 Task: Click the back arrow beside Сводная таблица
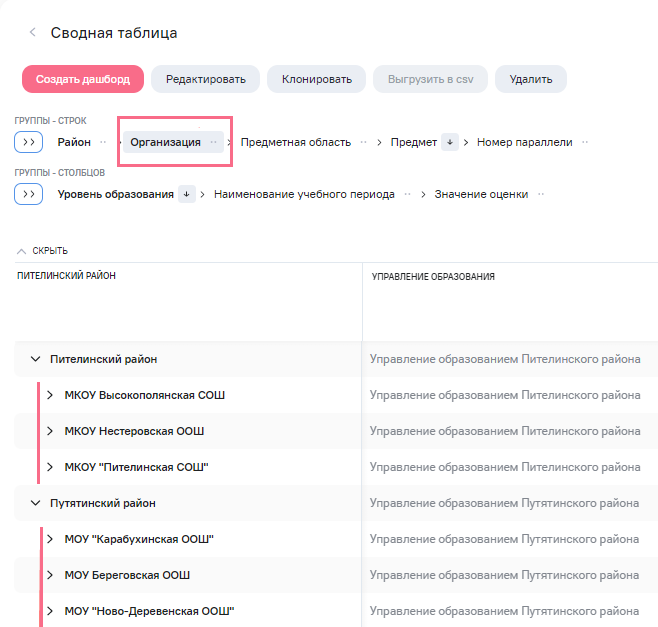point(33,33)
